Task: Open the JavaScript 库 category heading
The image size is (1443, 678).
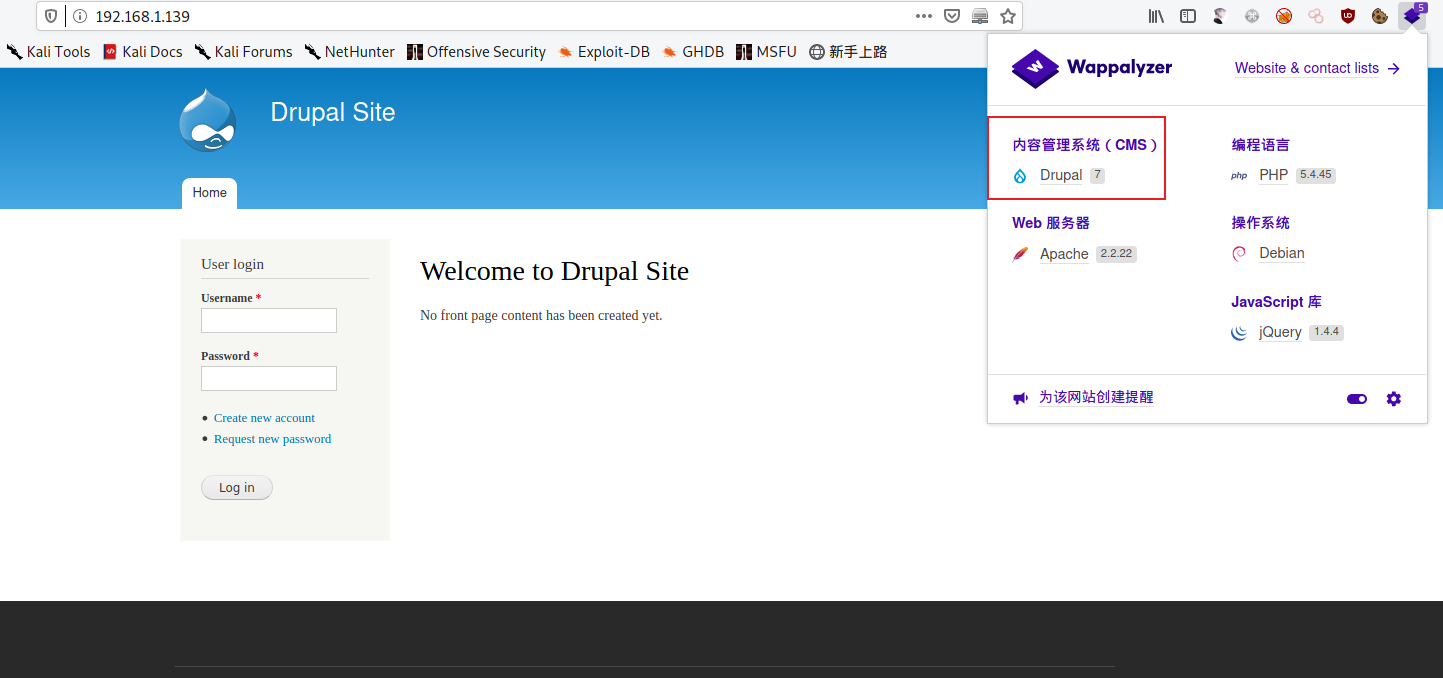Action: (x=1276, y=302)
